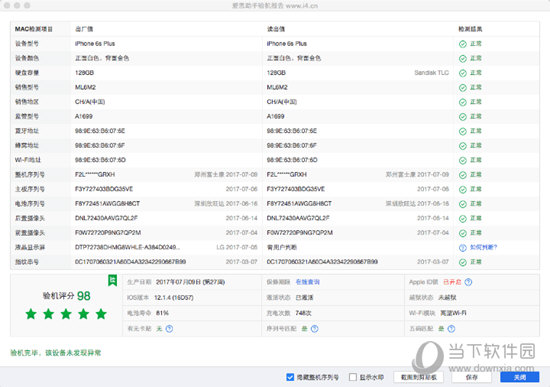Image resolution: width=550 pixels, height=387 pixels.
Task: Click the 读取值 column header
Action: click(x=276, y=29)
